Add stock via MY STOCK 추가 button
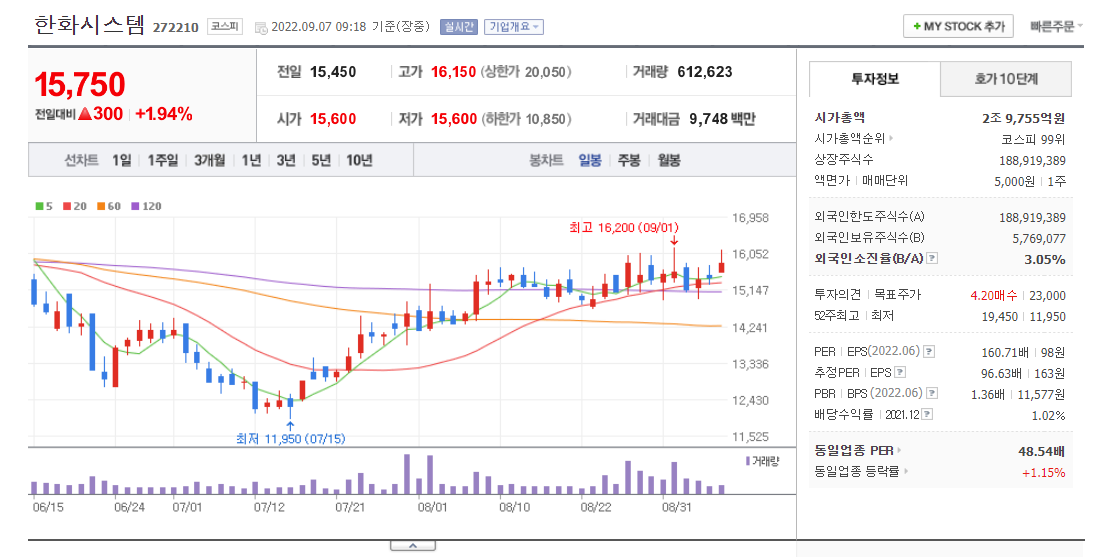The width and height of the screenshot is (1106, 557). click(x=958, y=26)
